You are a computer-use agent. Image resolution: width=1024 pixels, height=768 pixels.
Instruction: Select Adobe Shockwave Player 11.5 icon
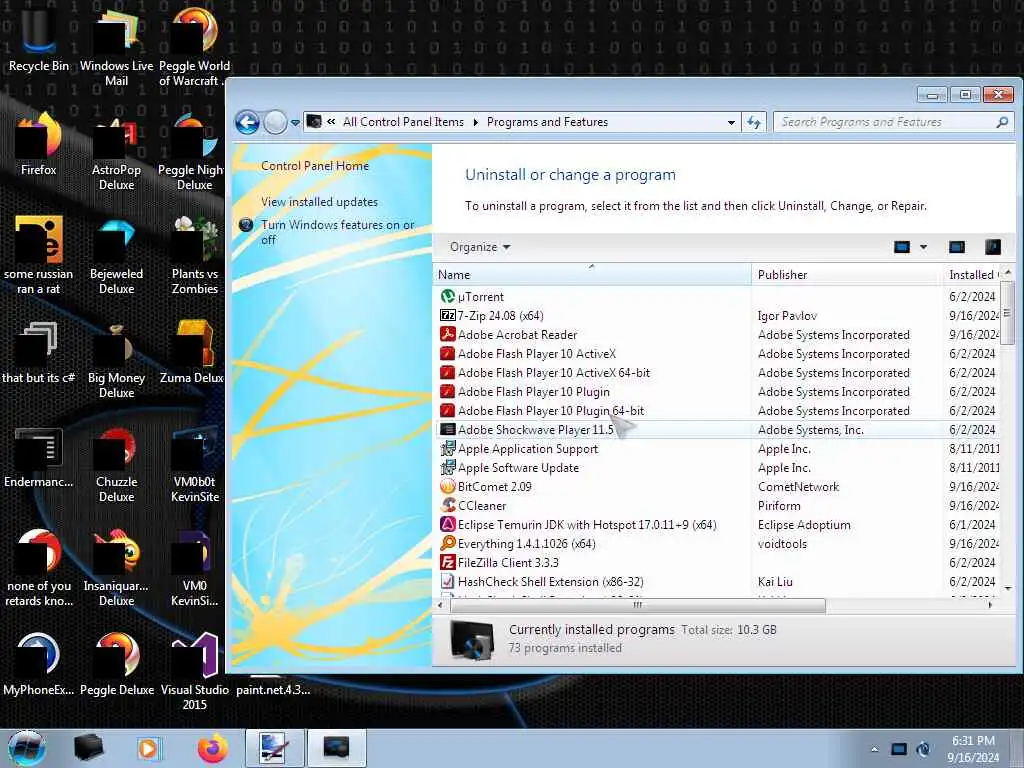click(447, 430)
